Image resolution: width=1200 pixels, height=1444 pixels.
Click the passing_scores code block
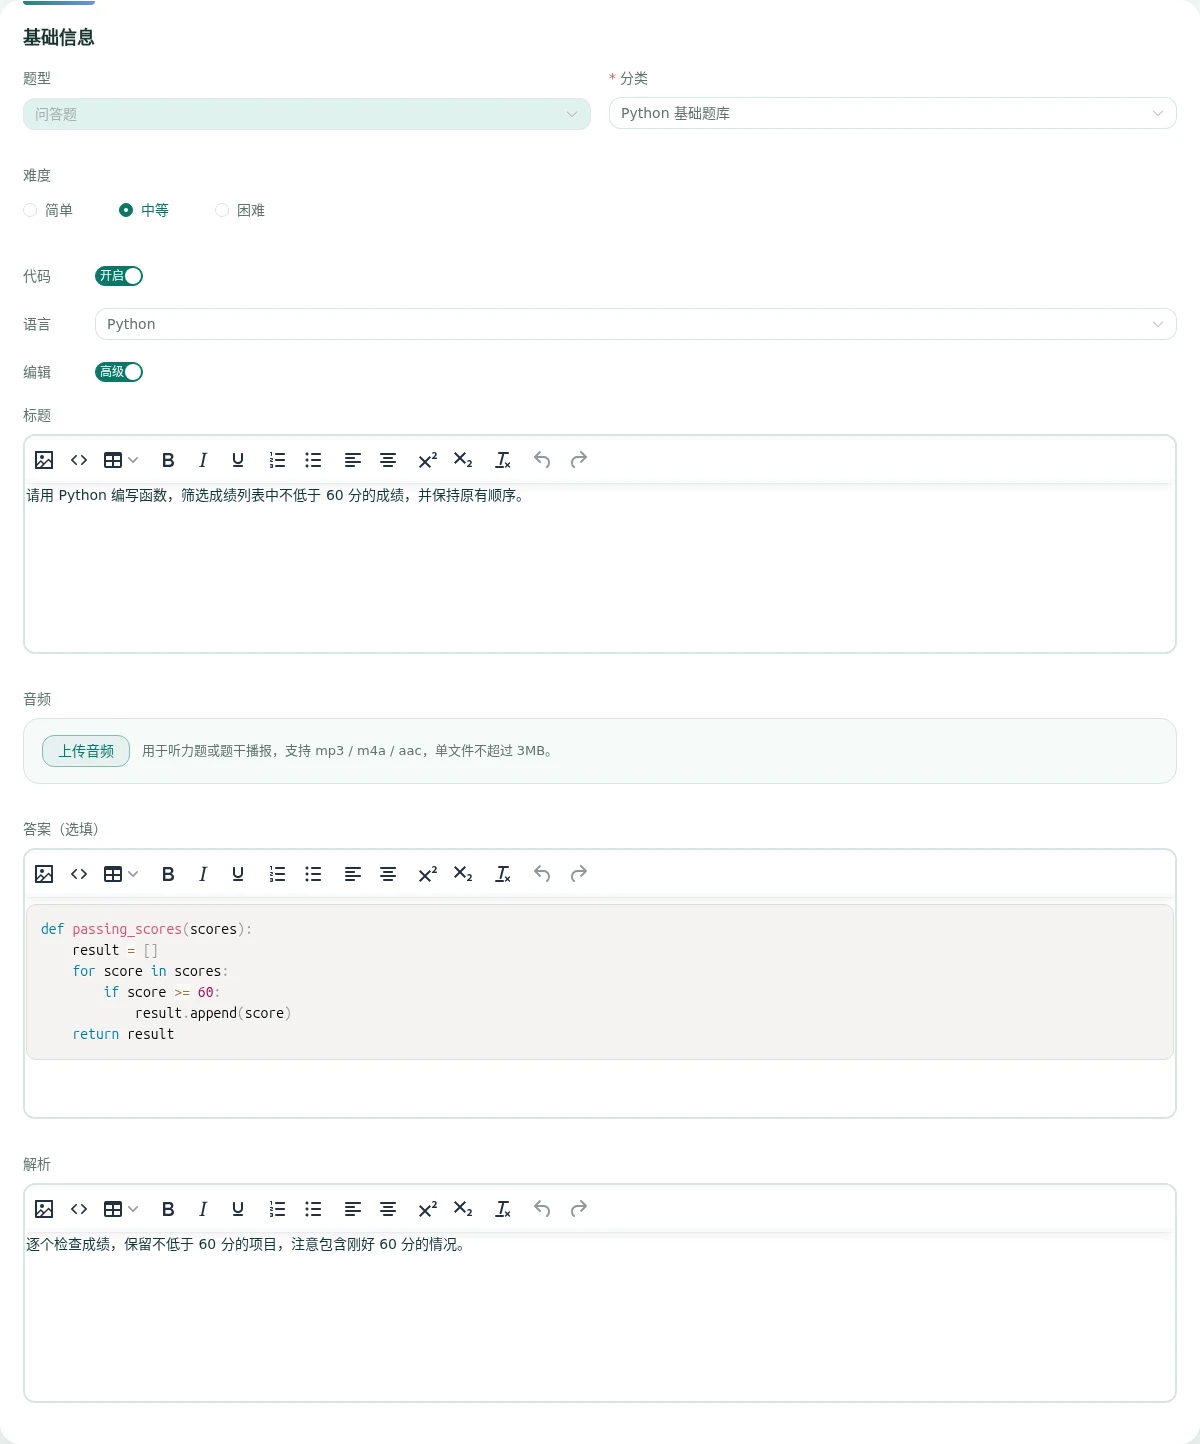600,982
